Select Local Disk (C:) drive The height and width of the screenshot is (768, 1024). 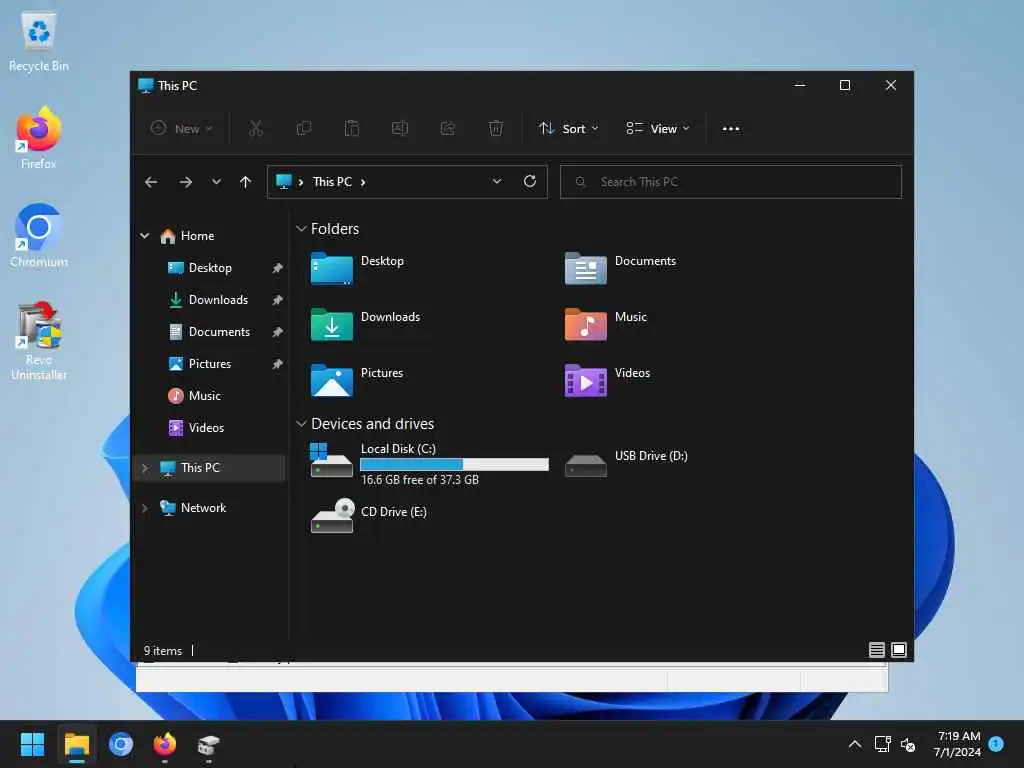point(429,464)
